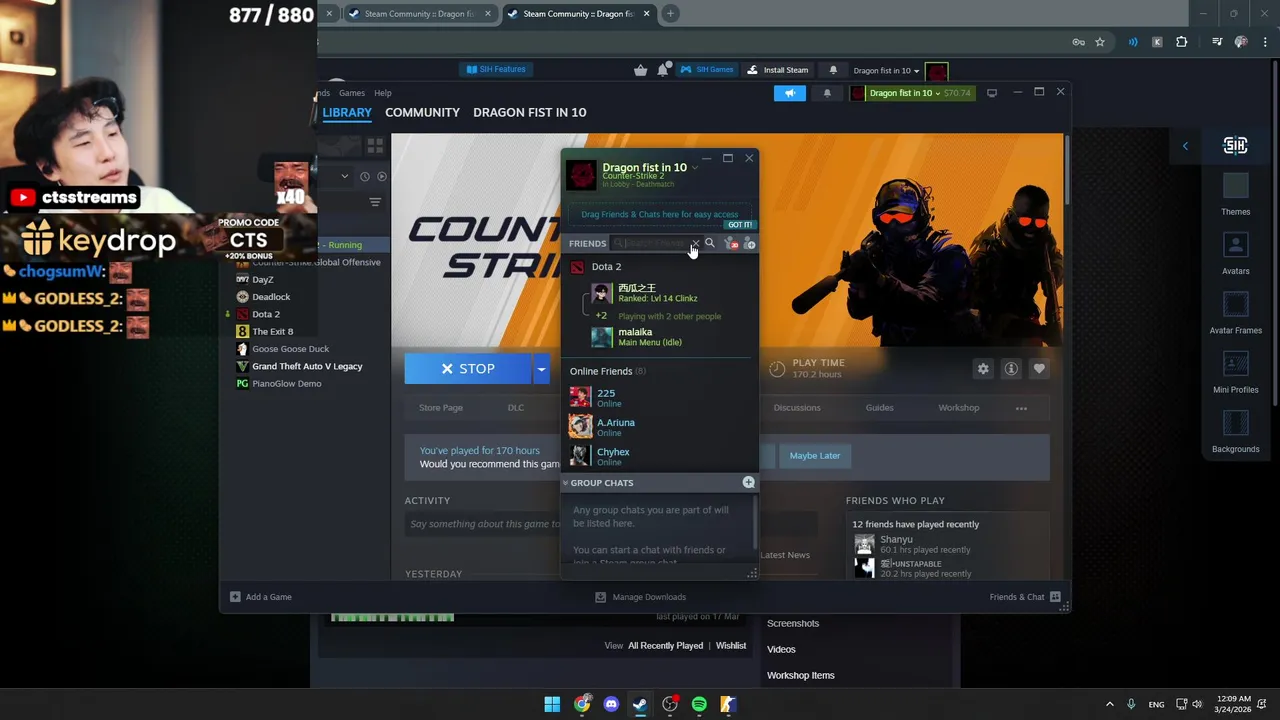Open Friends & Chat button
1280x720 pixels.
click(1025, 597)
